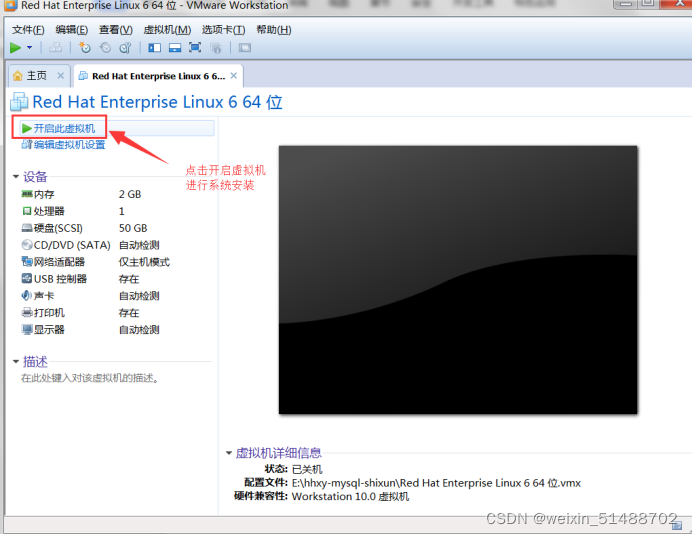Click the memory chip icon
Screen dimensions: 692x535
point(27,194)
